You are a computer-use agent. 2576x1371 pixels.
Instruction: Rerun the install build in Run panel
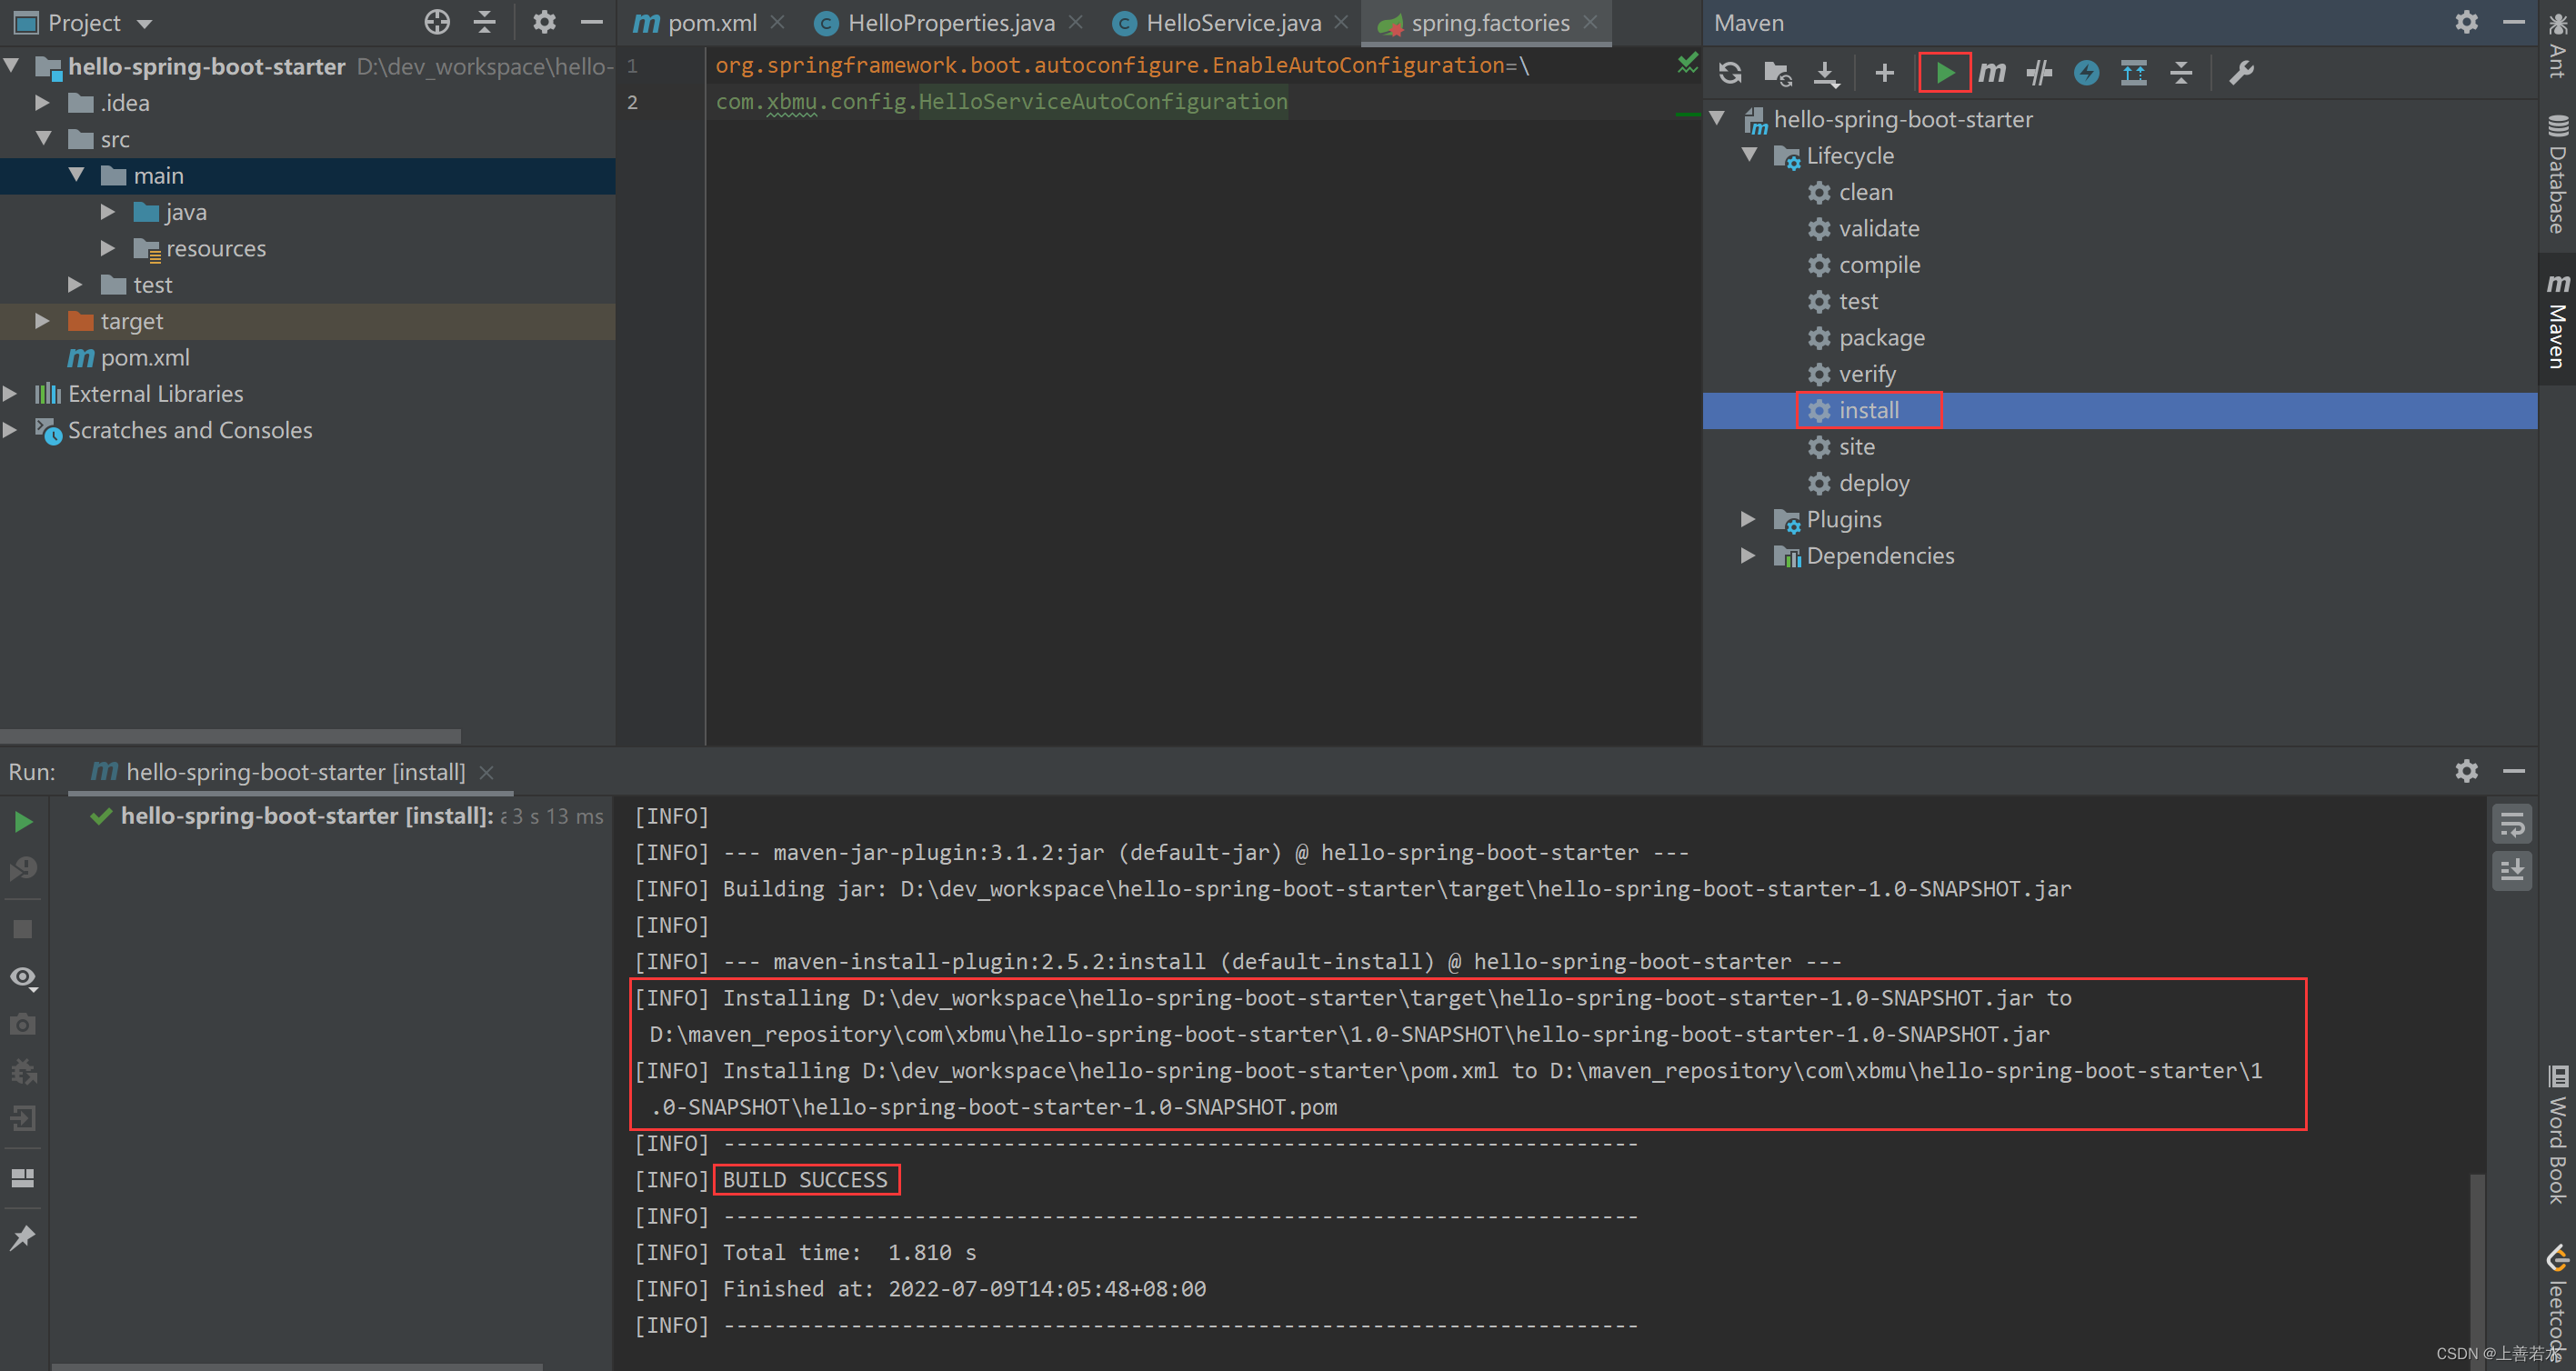point(24,822)
